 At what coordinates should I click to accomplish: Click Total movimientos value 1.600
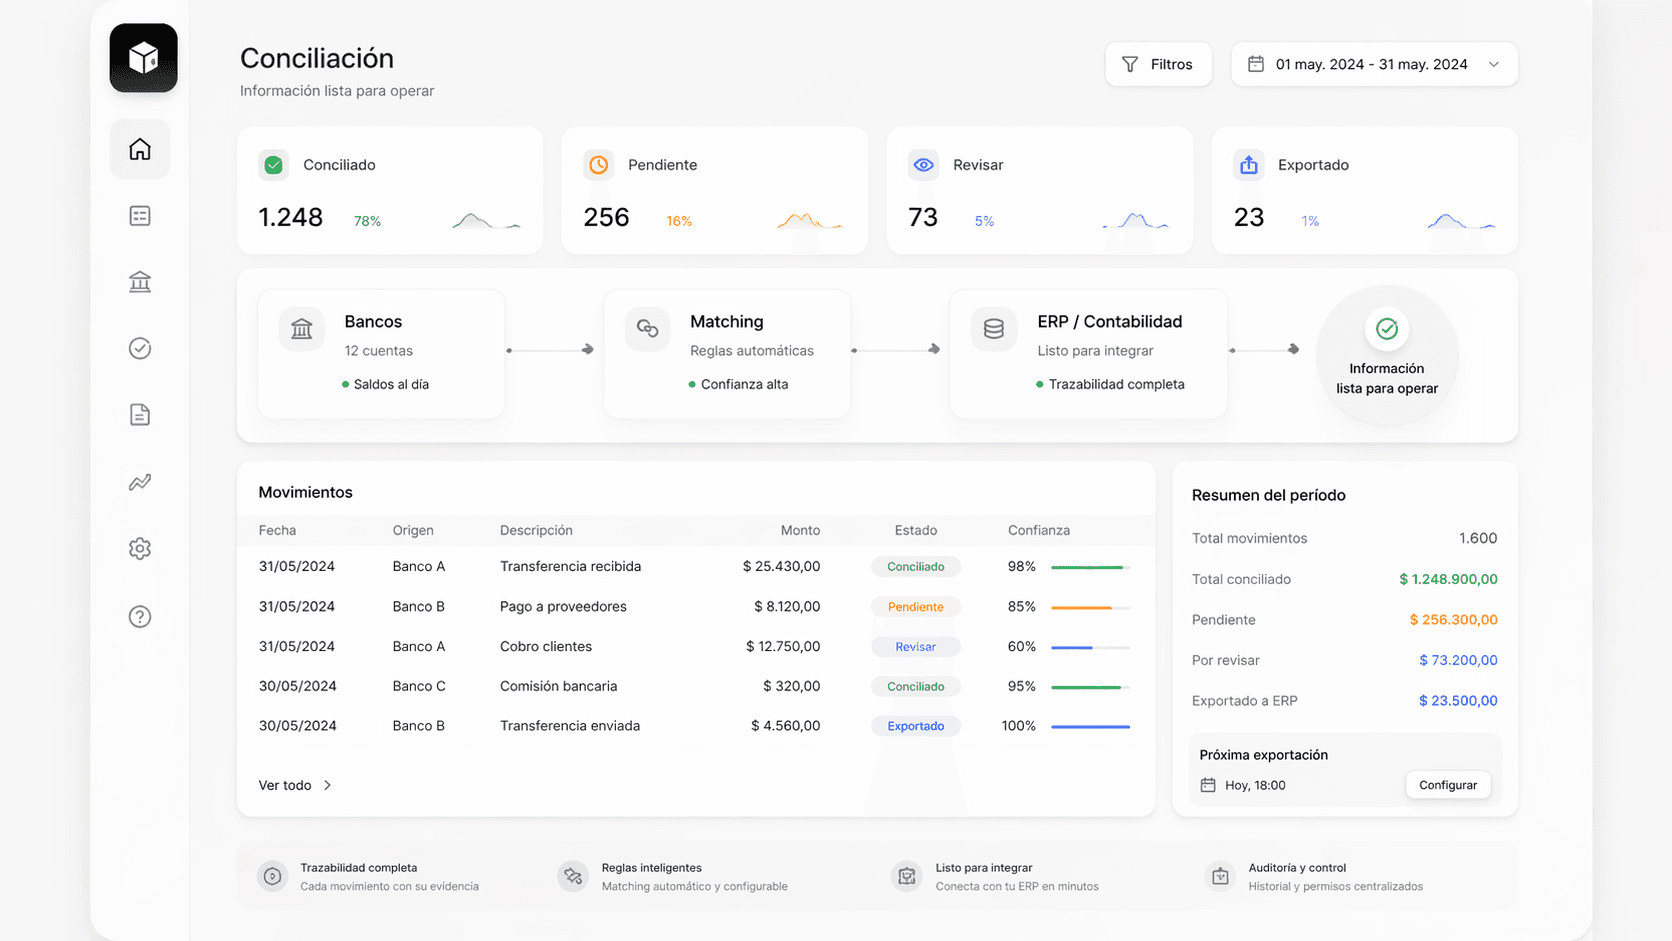(1478, 538)
